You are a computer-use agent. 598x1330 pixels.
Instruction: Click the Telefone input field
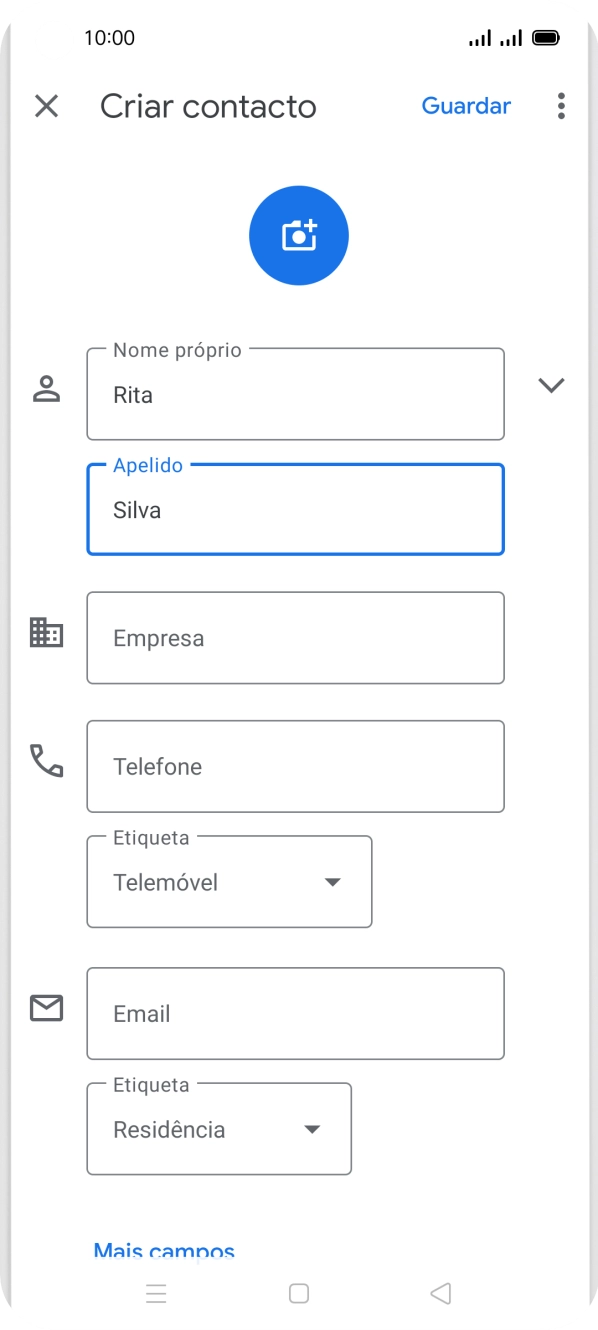tap(295, 766)
